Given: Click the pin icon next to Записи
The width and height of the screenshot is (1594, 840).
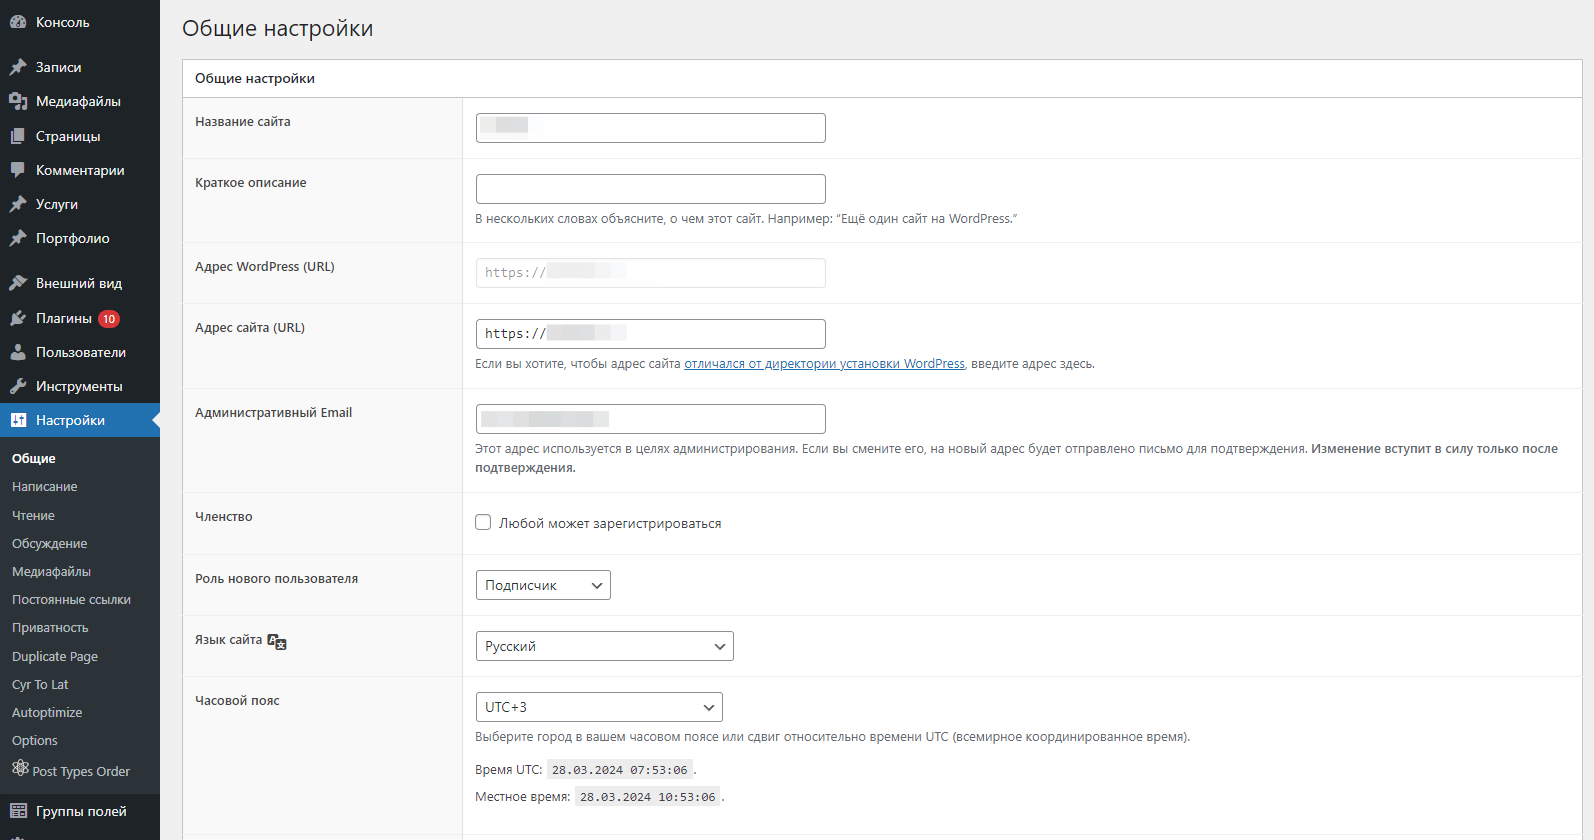Looking at the screenshot, I should [18, 67].
